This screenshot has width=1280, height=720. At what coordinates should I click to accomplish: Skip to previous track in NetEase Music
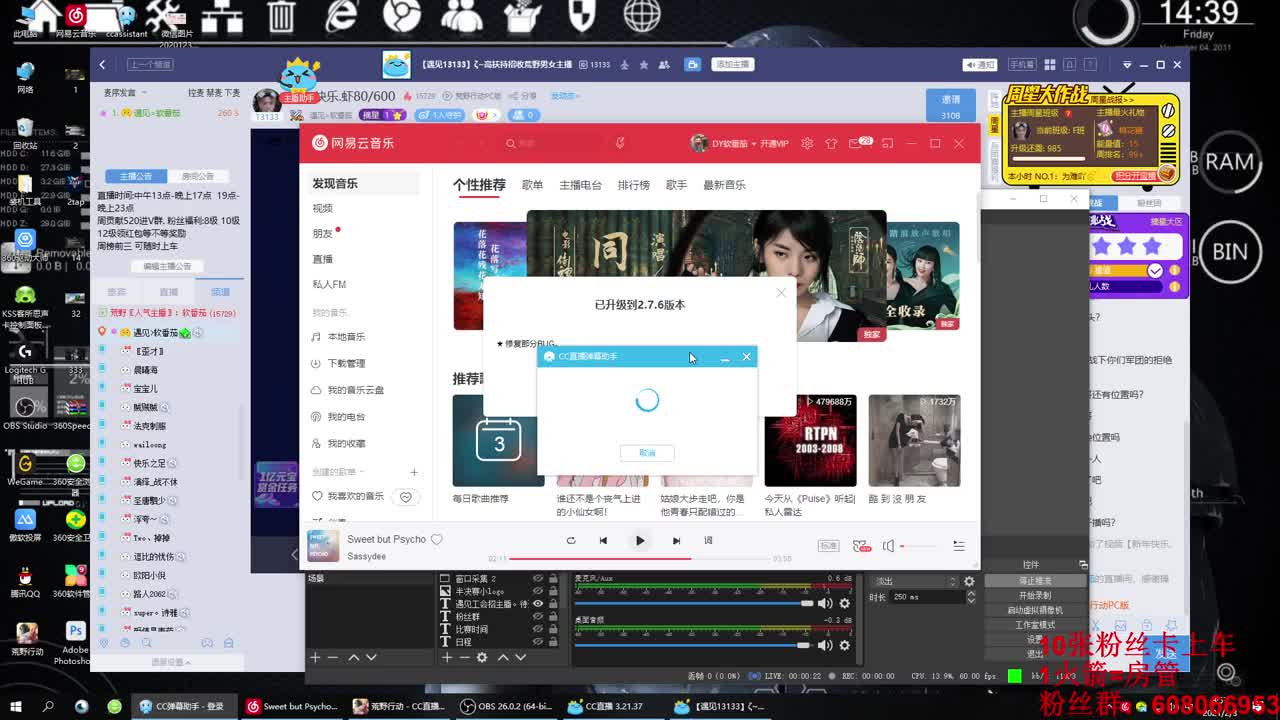click(x=603, y=541)
